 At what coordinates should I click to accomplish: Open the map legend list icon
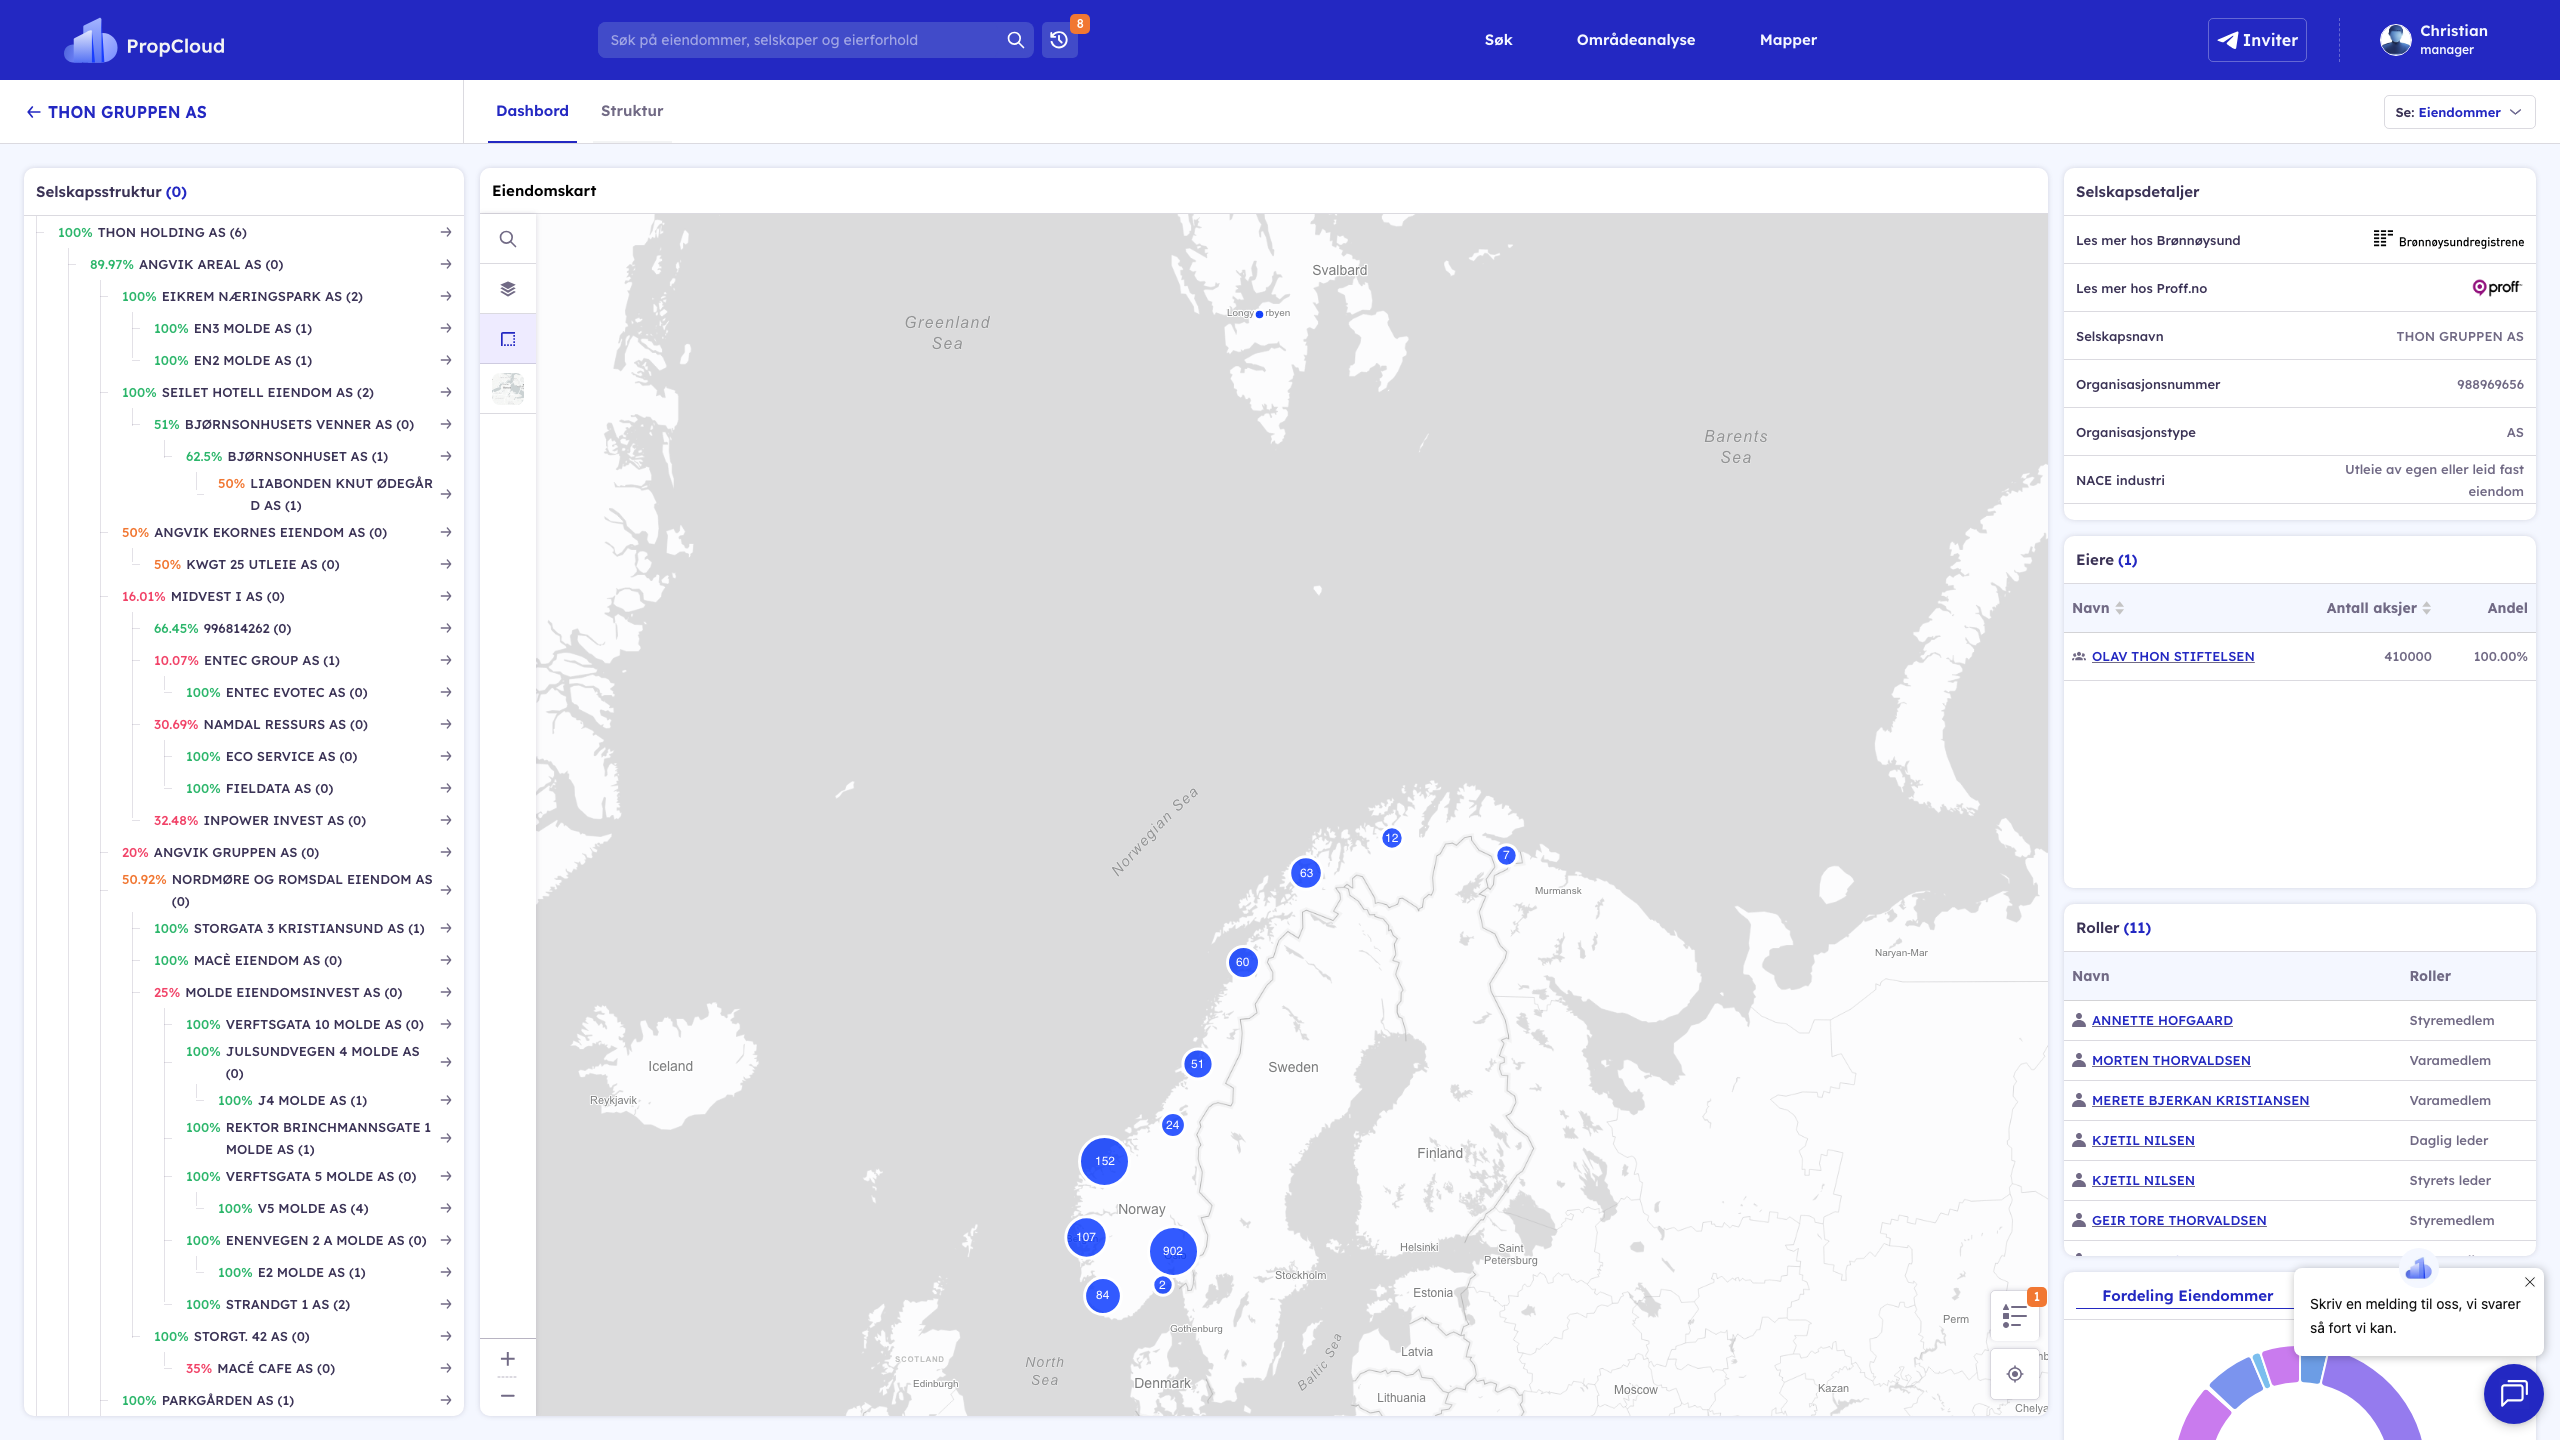pyautogui.click(x=2015, y=1316)
